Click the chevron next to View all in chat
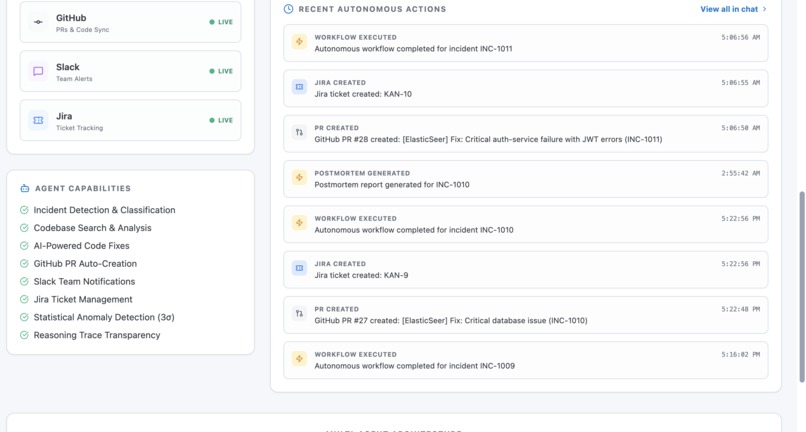 click(x=764, y=9)
